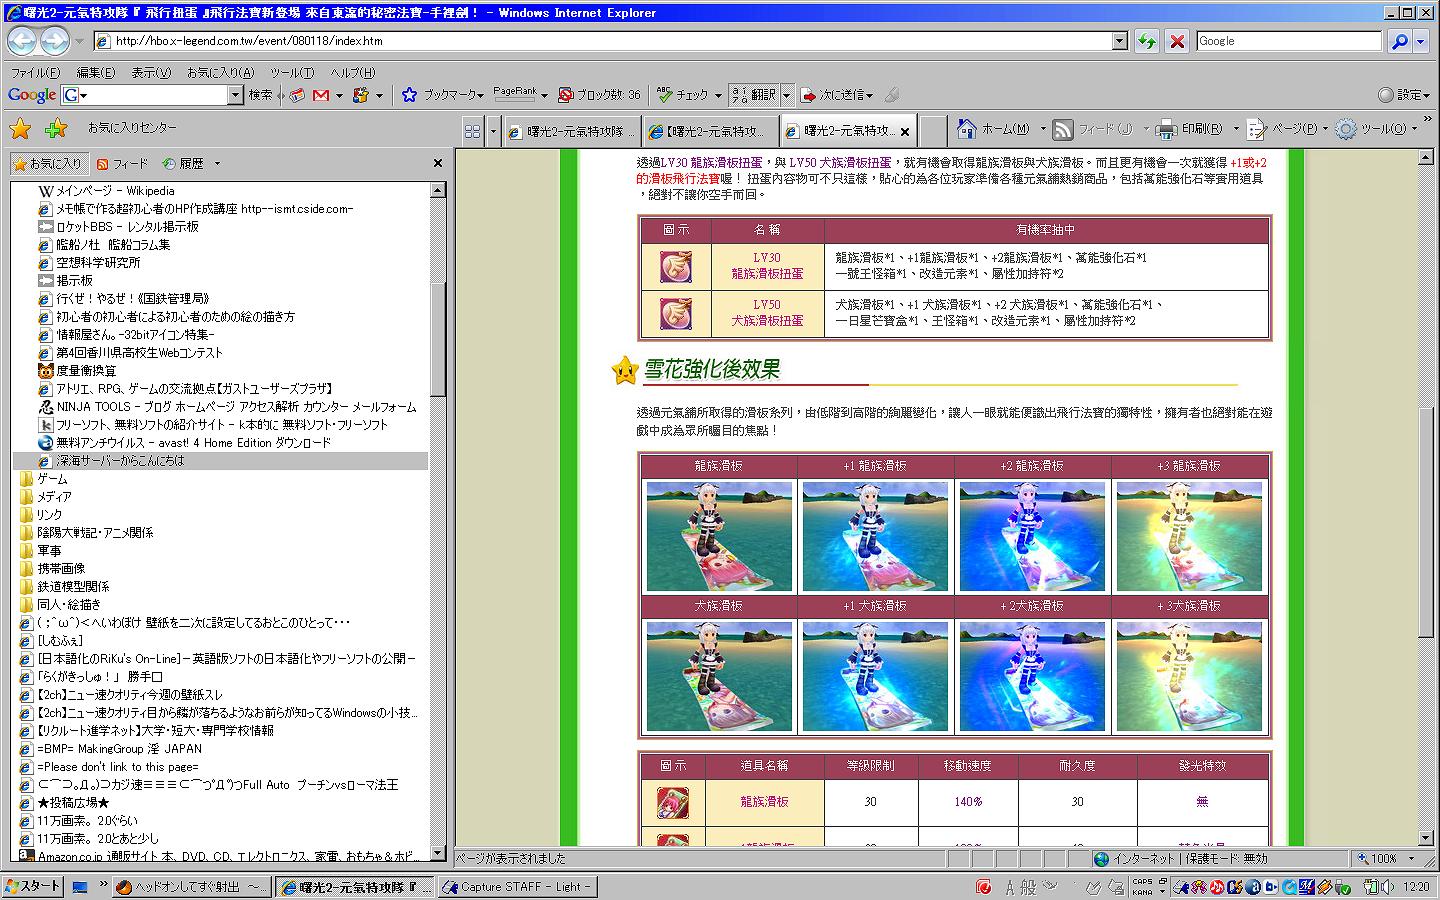Open the tab list dropdown arrow
This screenshot has height=900, width=1440.
[x=493, y=131]
